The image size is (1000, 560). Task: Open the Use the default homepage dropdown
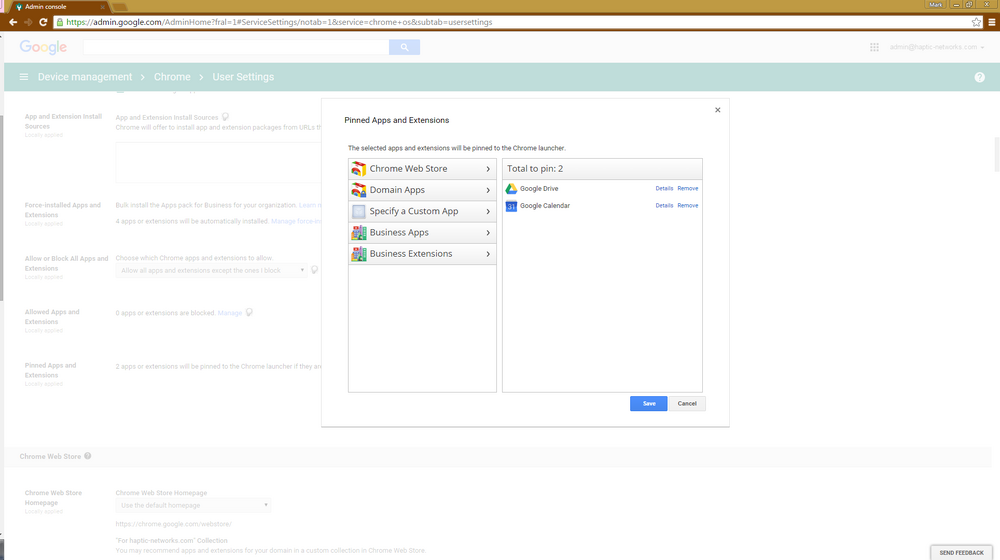pos(193,505)
